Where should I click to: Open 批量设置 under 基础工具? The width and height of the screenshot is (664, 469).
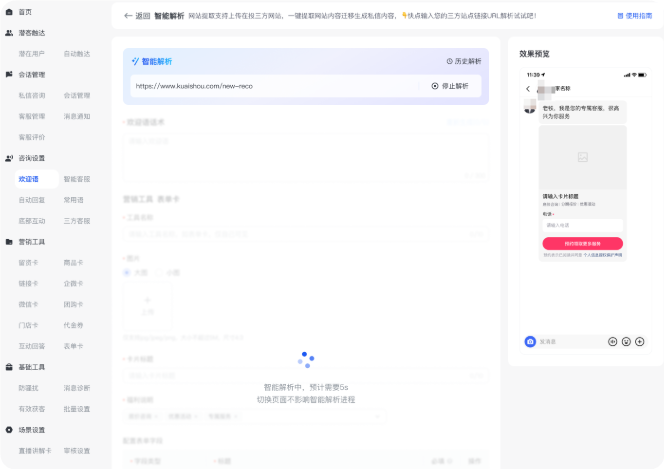pyautogui.click(x=77, y=409)
